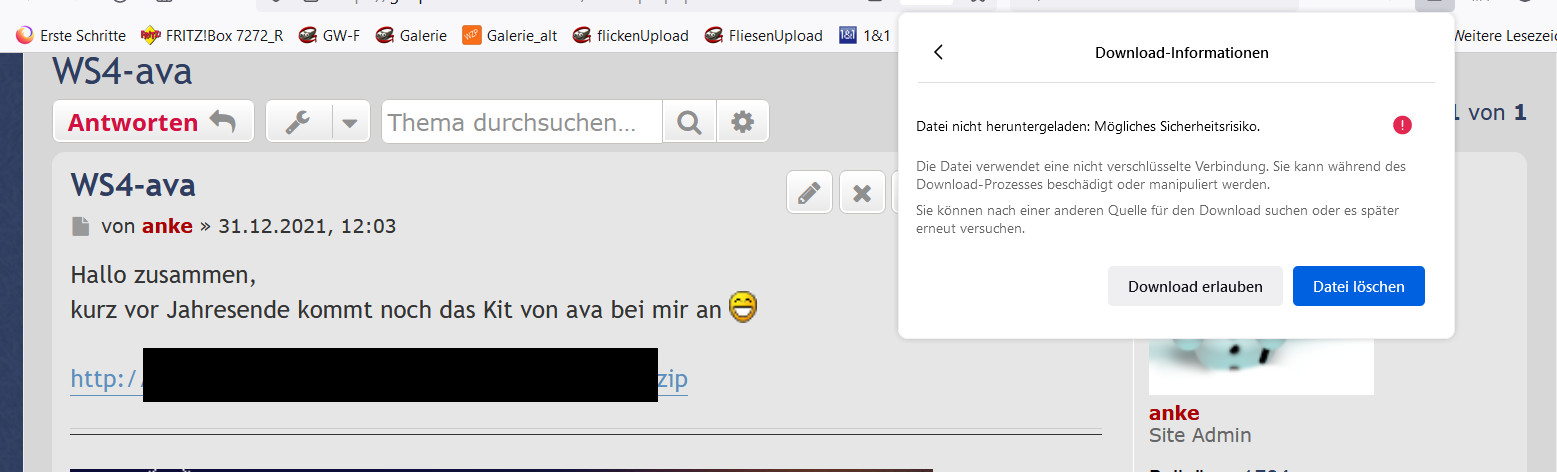Click anke's avatar image in profile sidebar

click(1261, 367)
